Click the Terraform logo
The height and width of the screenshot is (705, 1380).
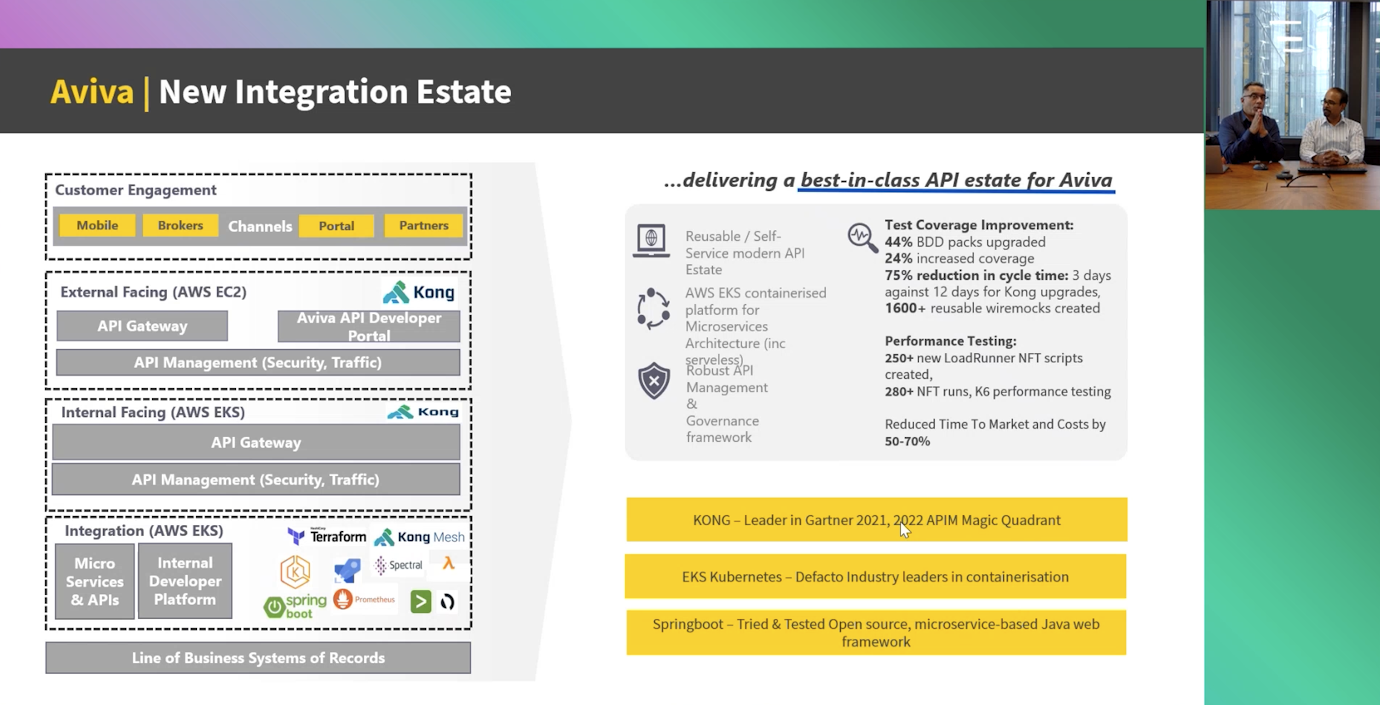pos(326,537)
